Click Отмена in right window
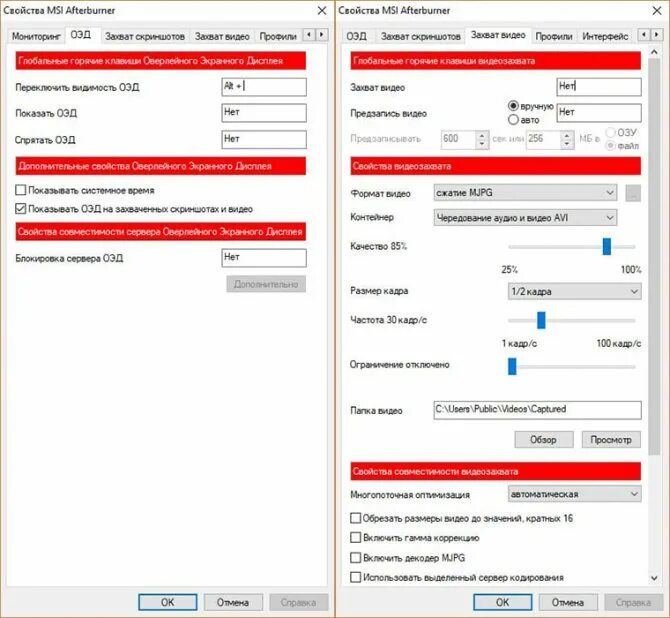The image size is (670, 618). point(568,602)
